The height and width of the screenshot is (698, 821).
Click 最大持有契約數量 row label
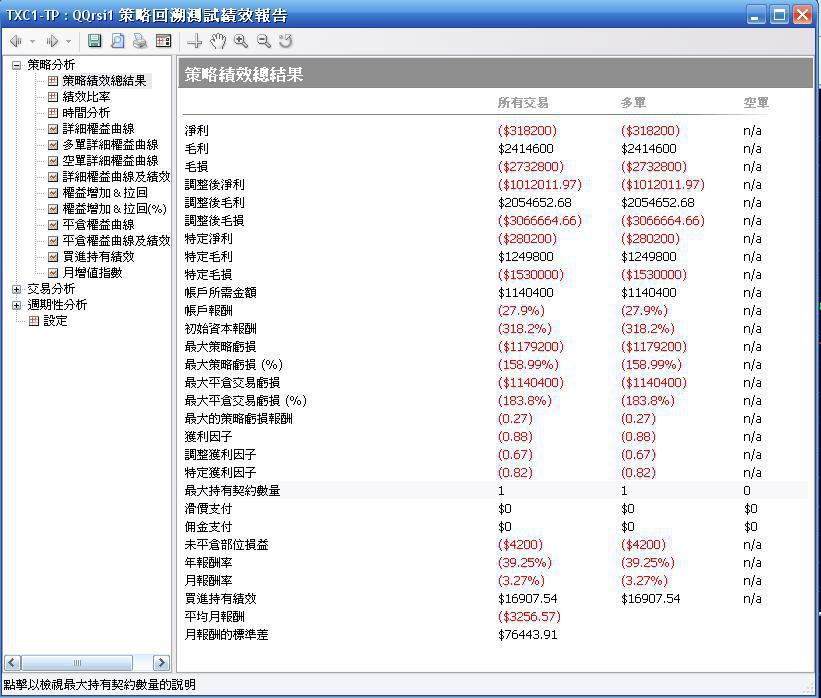tap(232, 491)
